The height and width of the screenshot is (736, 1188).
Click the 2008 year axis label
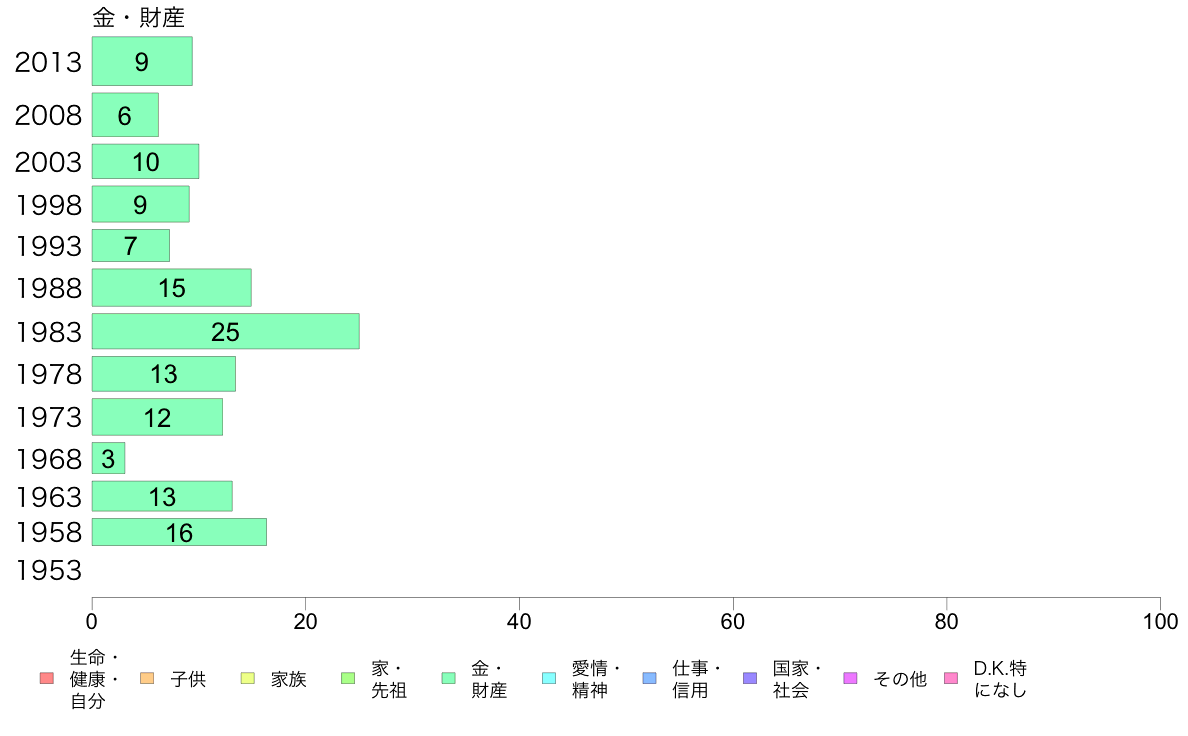[48, 115]
